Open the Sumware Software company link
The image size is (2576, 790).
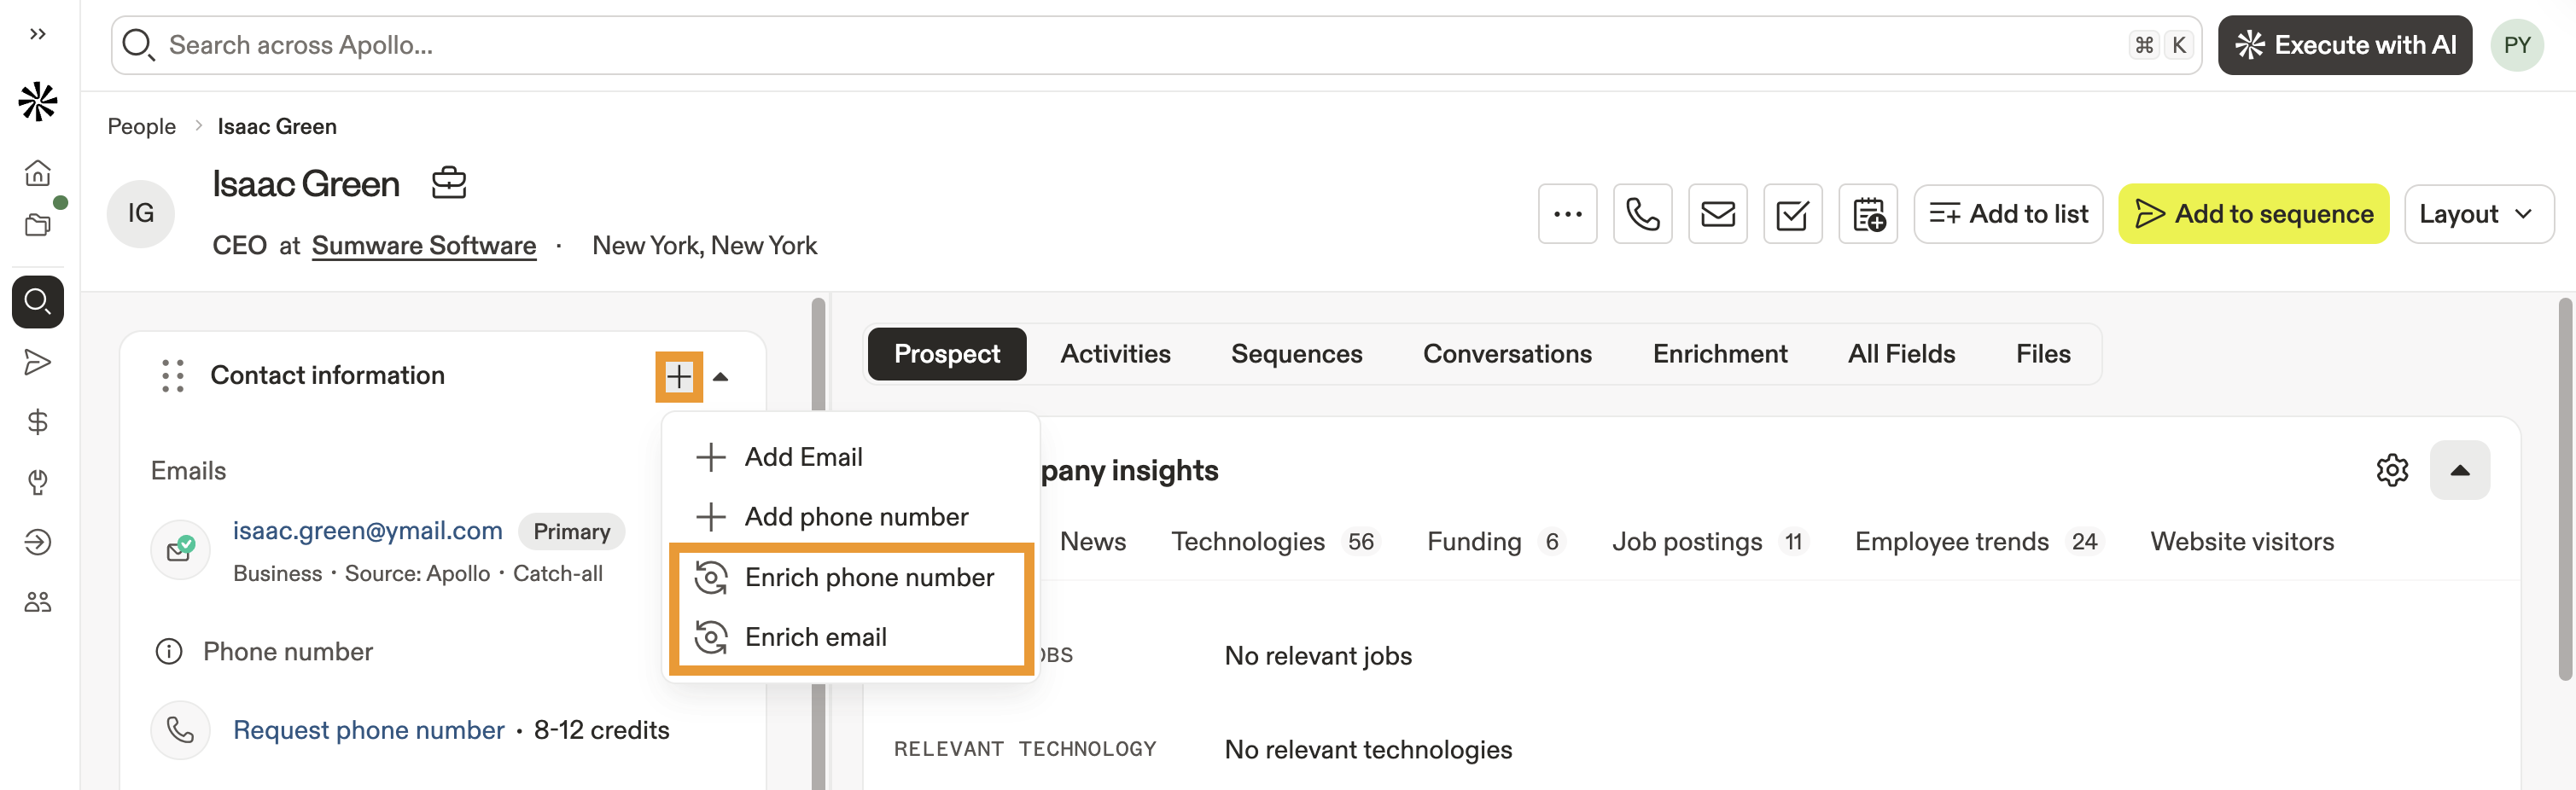(424, 245)
